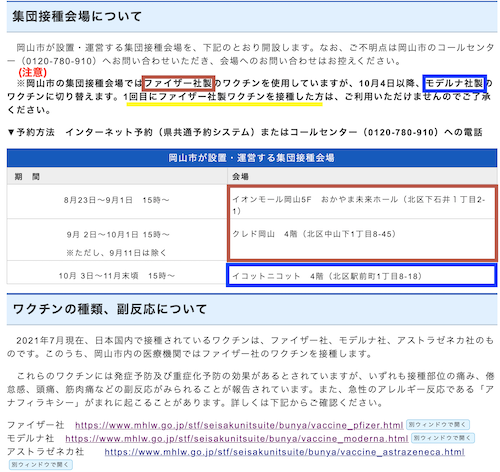Image resolution: width=500 pixels, height=472 pixels.
Task: Open the Moderna vaccine mhlw.go.jp link
Action: [237, 439]
